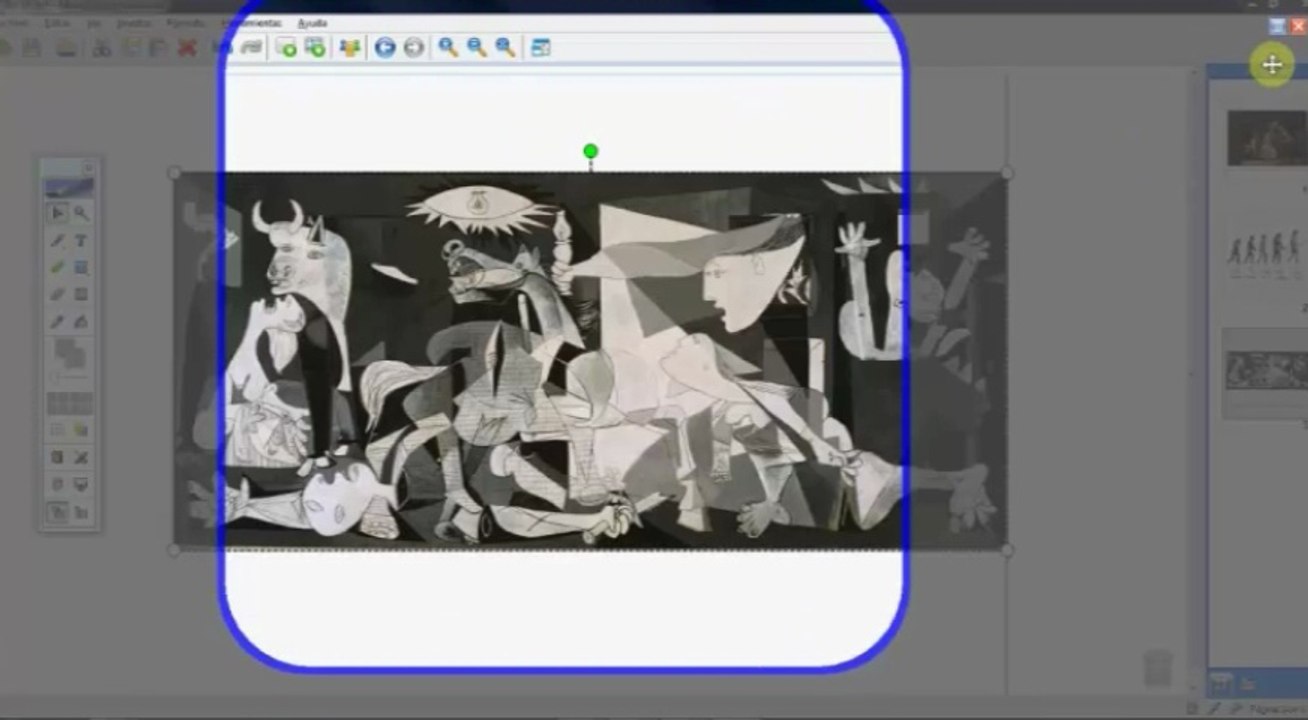Pick the magnifier tool in the floating toolbox
1308x720 pixels.
[81, 213]
